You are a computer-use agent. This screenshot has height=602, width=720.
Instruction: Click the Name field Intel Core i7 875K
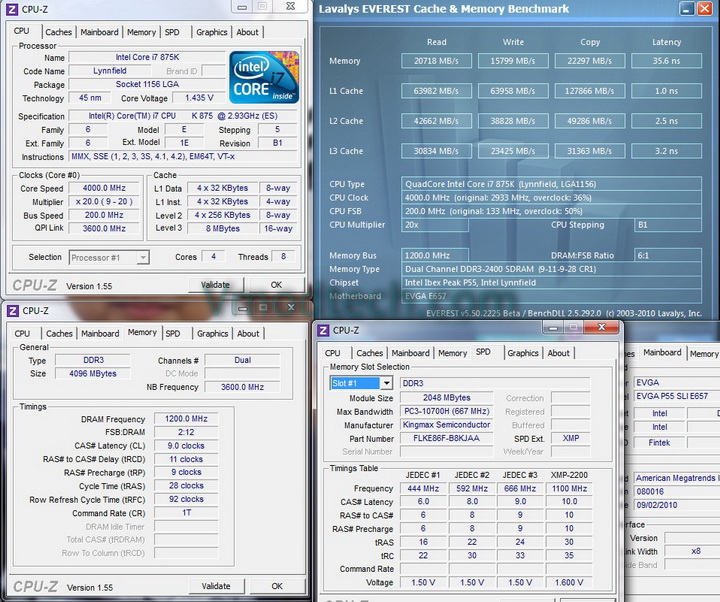pos(147,57)
